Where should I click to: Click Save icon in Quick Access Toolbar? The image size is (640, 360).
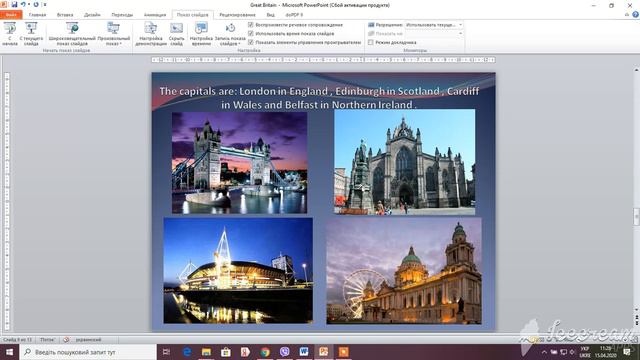coord(14,4)
